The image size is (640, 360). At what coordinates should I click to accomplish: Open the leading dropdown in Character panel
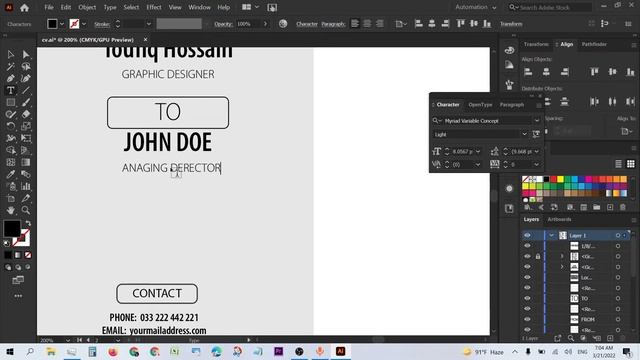[537, 151]
